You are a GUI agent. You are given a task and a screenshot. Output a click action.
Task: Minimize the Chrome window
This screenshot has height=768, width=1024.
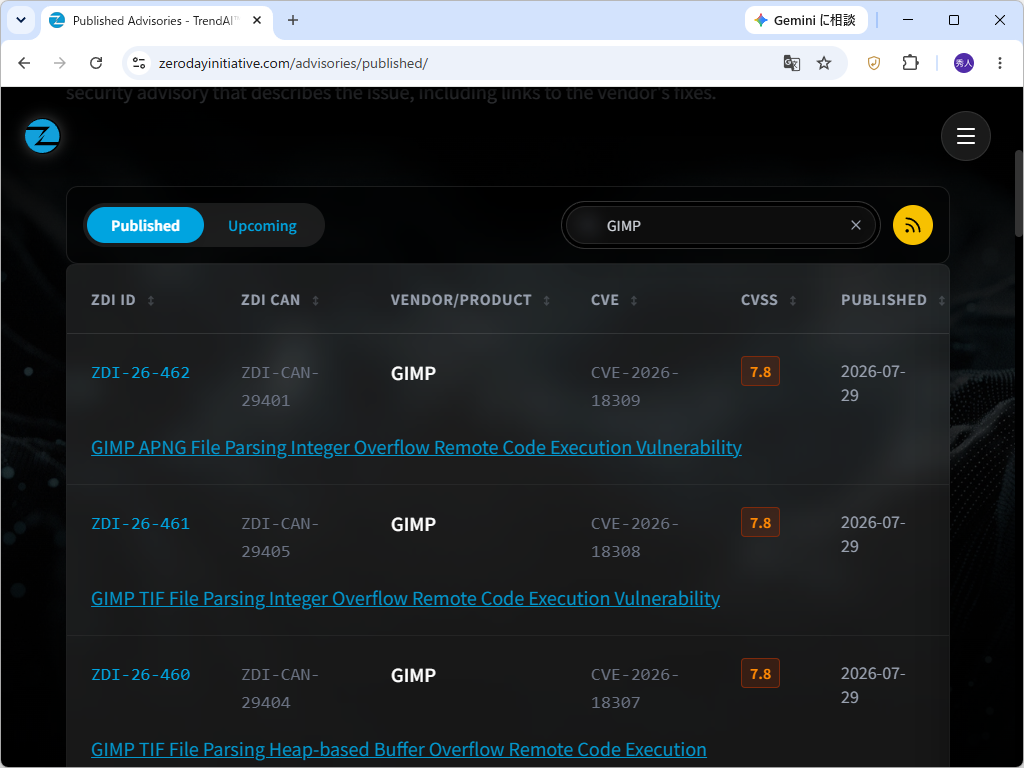[908, 20]
